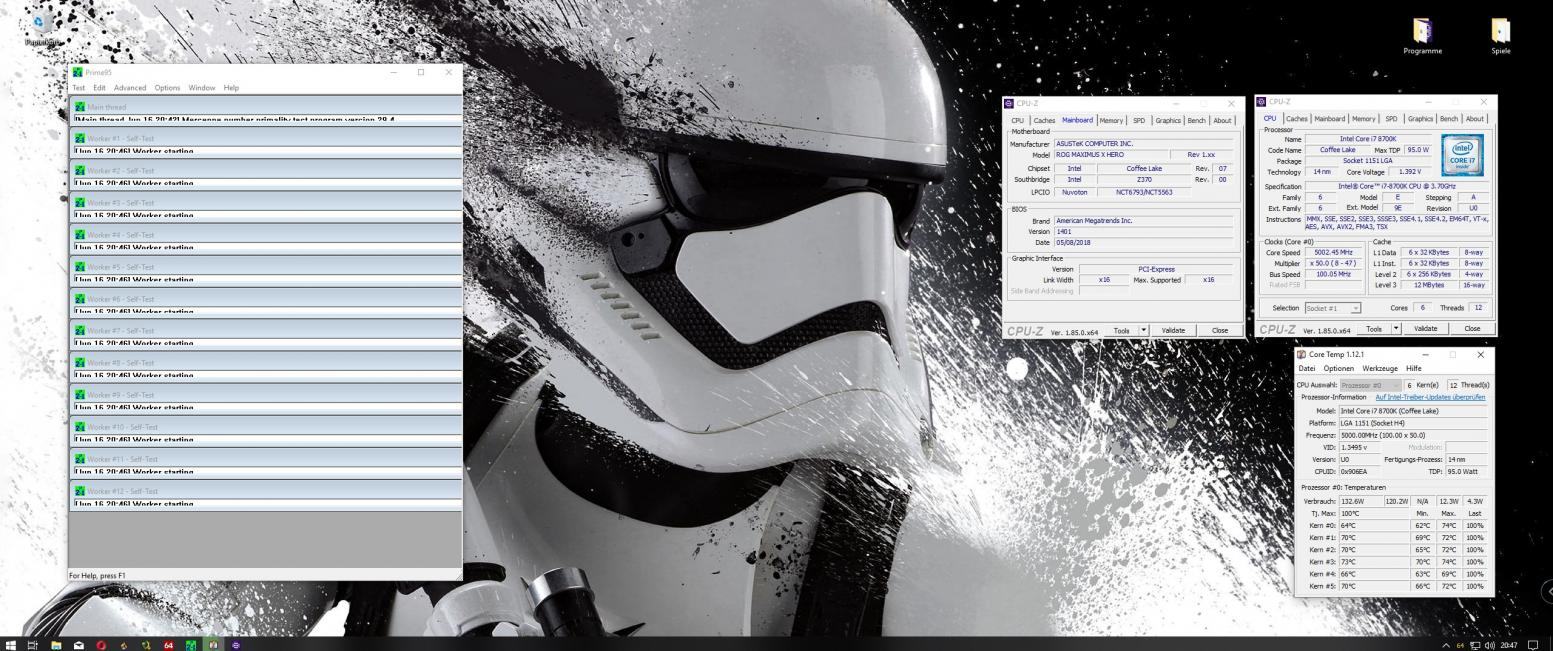
Task: Click Close button in right CPU-Z window
Action: pyautogui.click(x=1472, y=329)
